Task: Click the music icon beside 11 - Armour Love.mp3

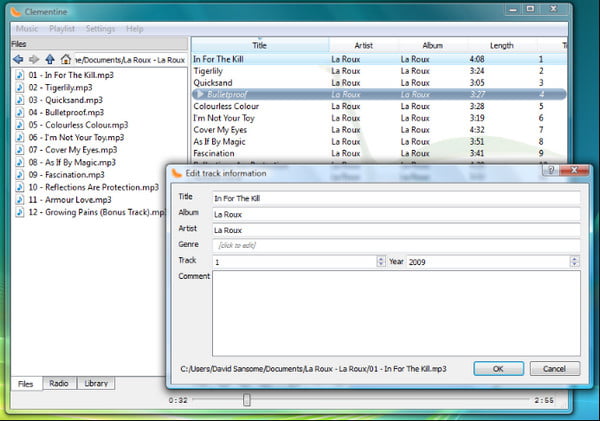Action: pos(20,199)
